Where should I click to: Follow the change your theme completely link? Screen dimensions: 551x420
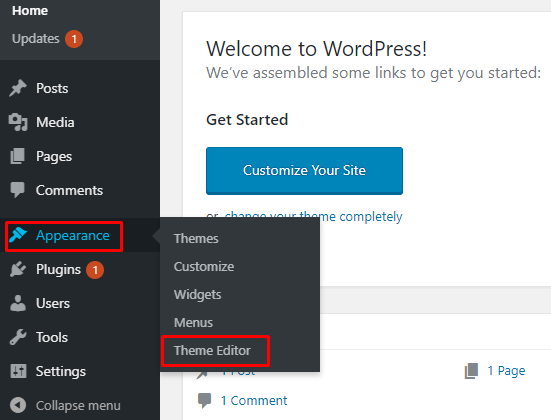[x=313, y=216]
